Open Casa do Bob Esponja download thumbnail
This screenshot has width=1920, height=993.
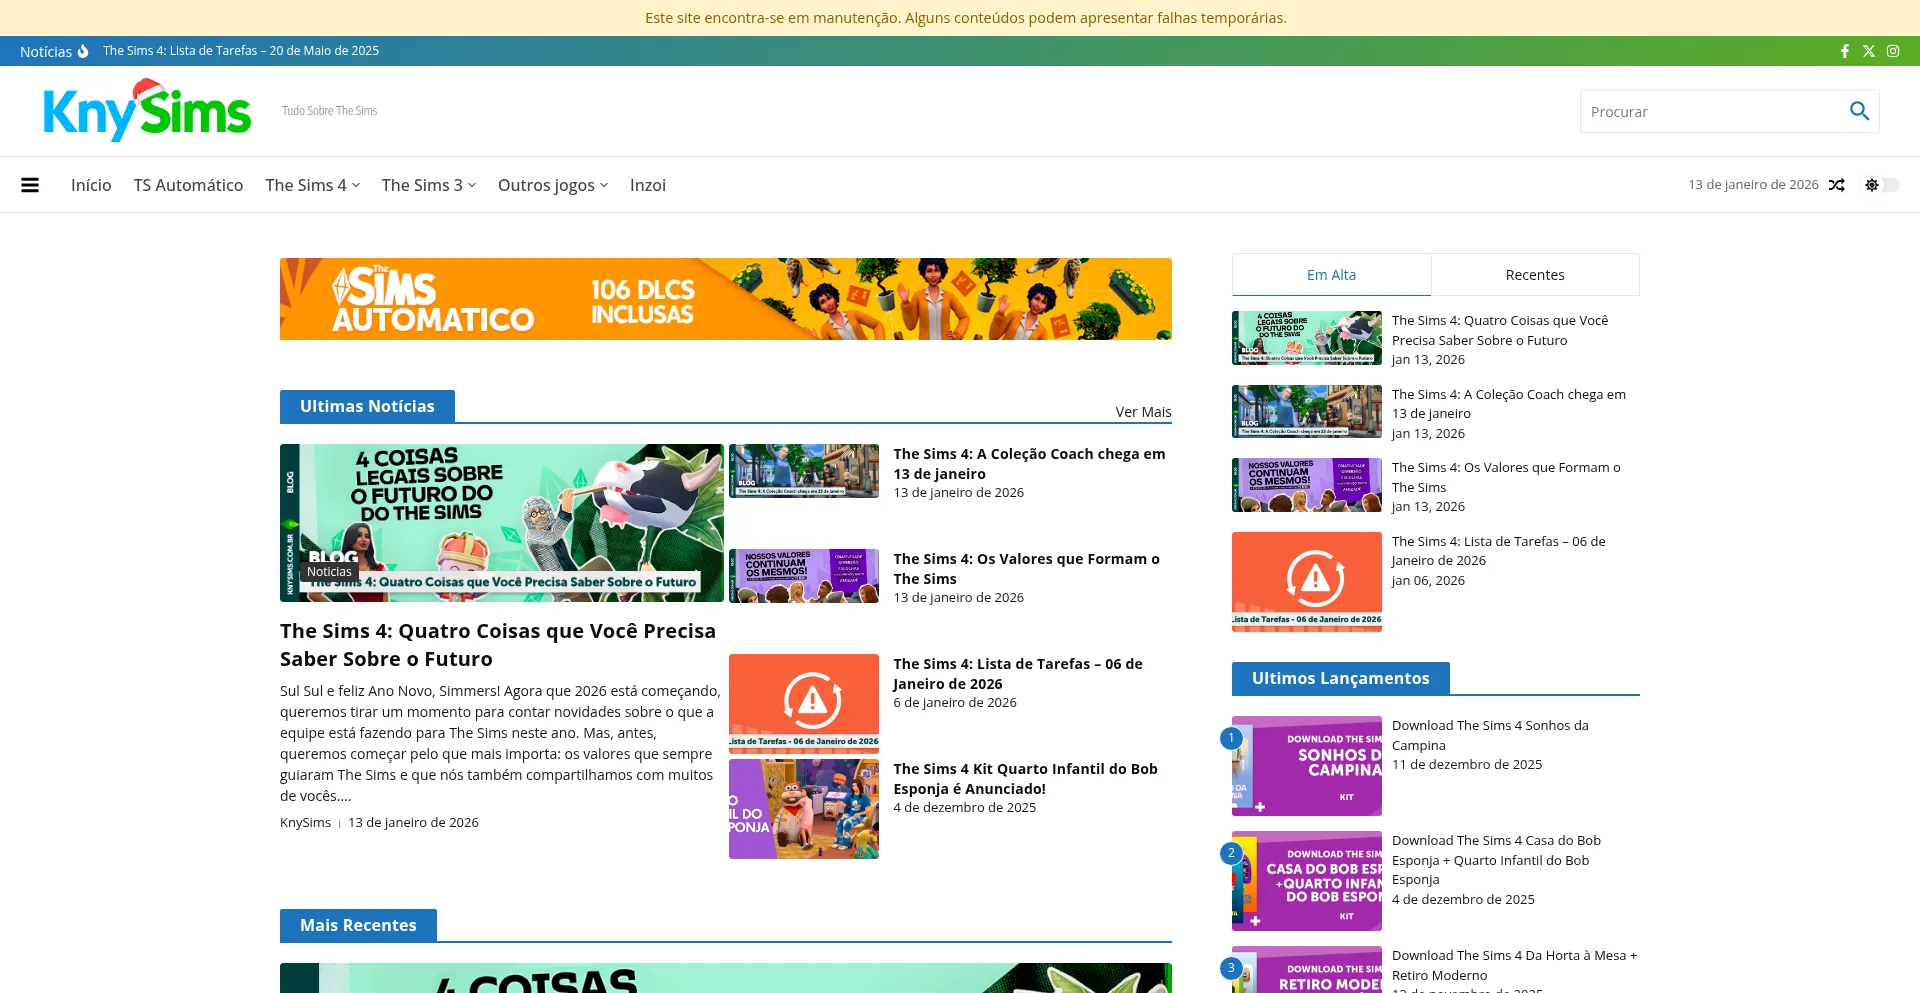pyautogui.click(x=1307, y=881)
